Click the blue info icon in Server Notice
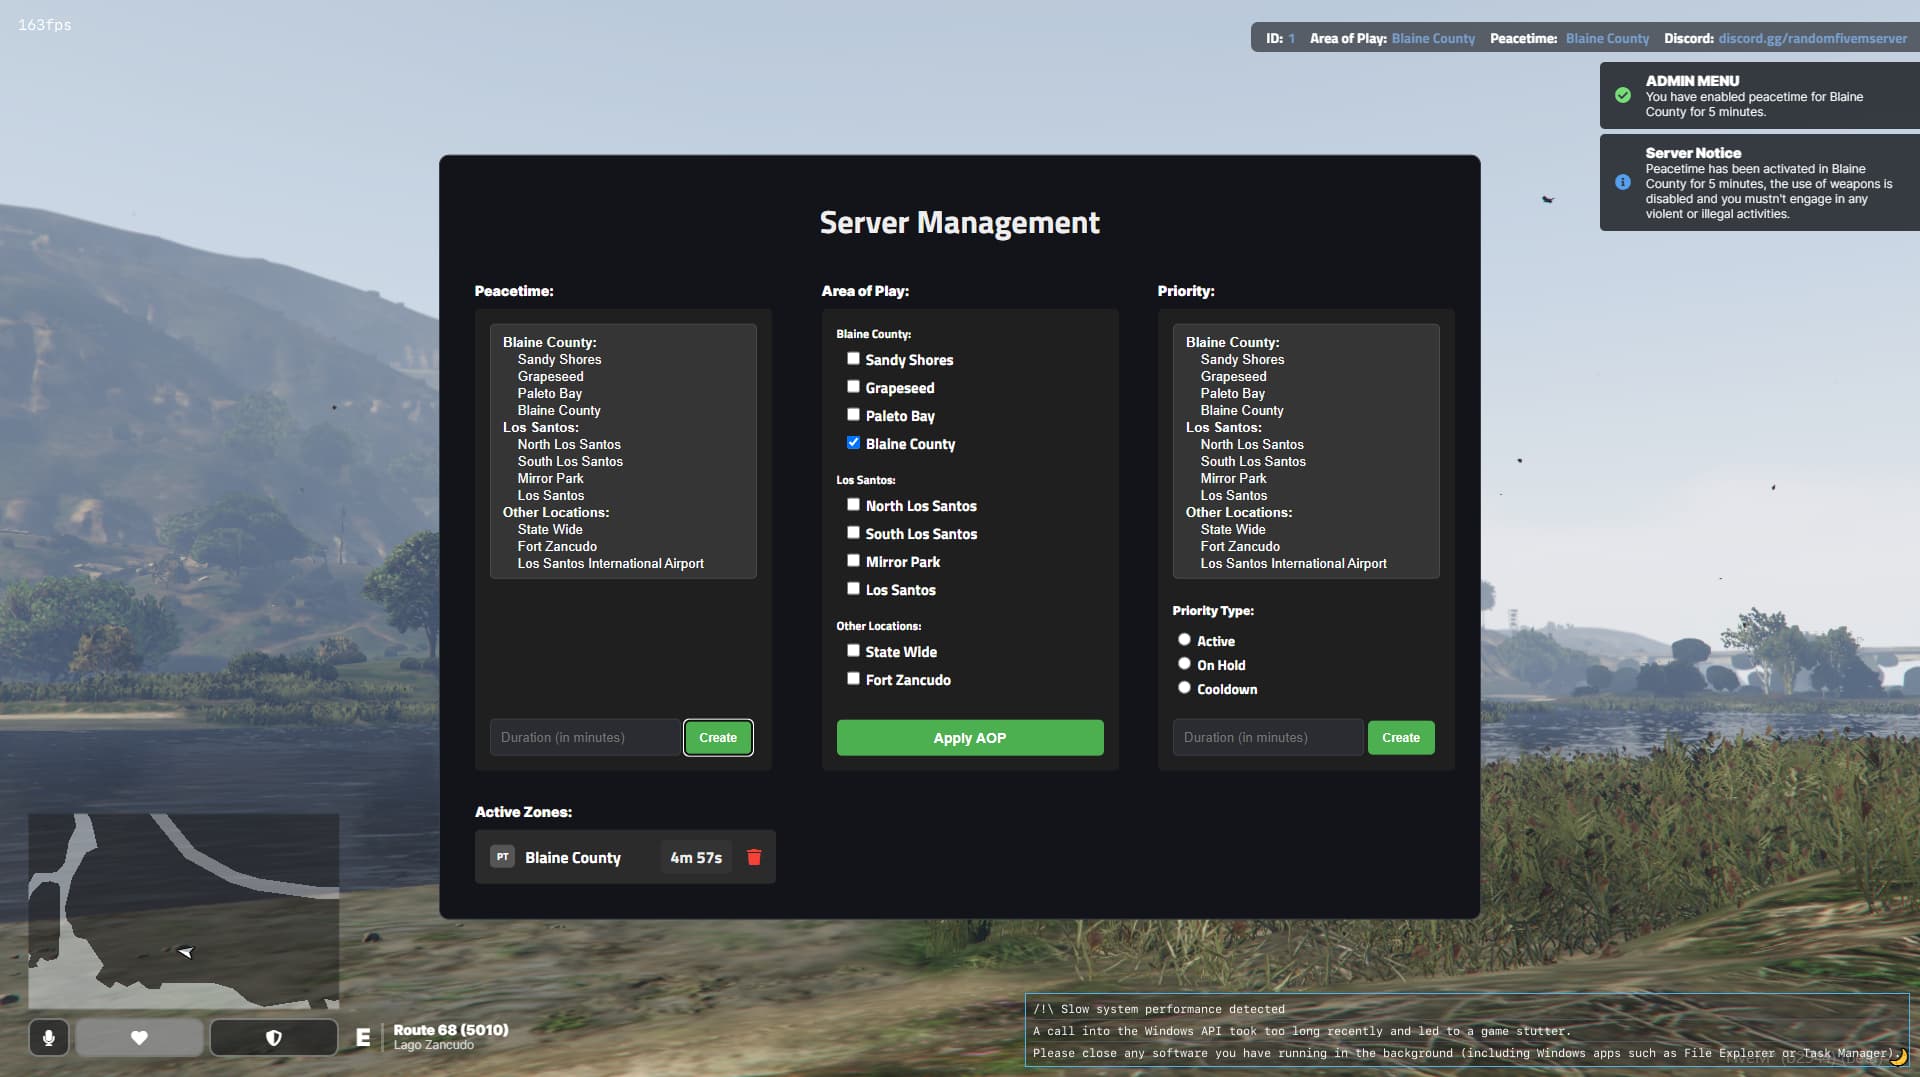Viewport: 1920px width, 1077px height. coord(1623,182)
